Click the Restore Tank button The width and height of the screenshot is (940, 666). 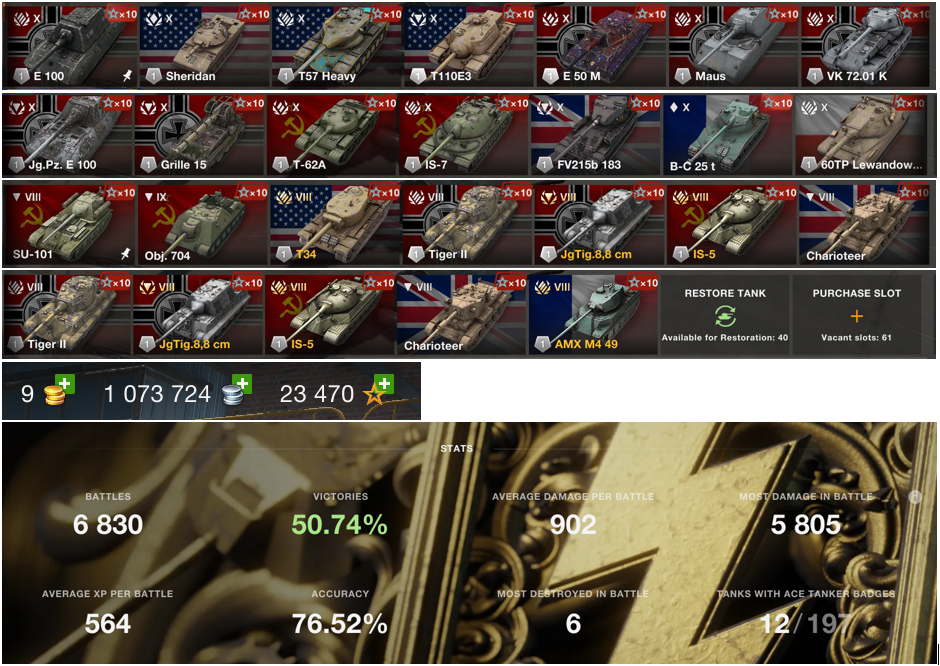tap(725, 315)
